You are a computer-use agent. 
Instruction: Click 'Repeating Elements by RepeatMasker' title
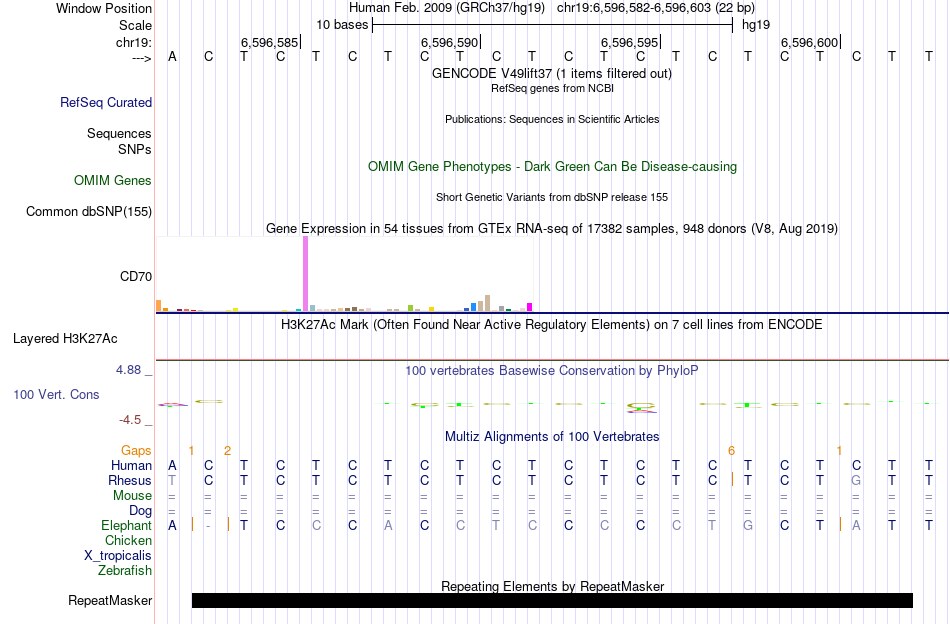552,586
